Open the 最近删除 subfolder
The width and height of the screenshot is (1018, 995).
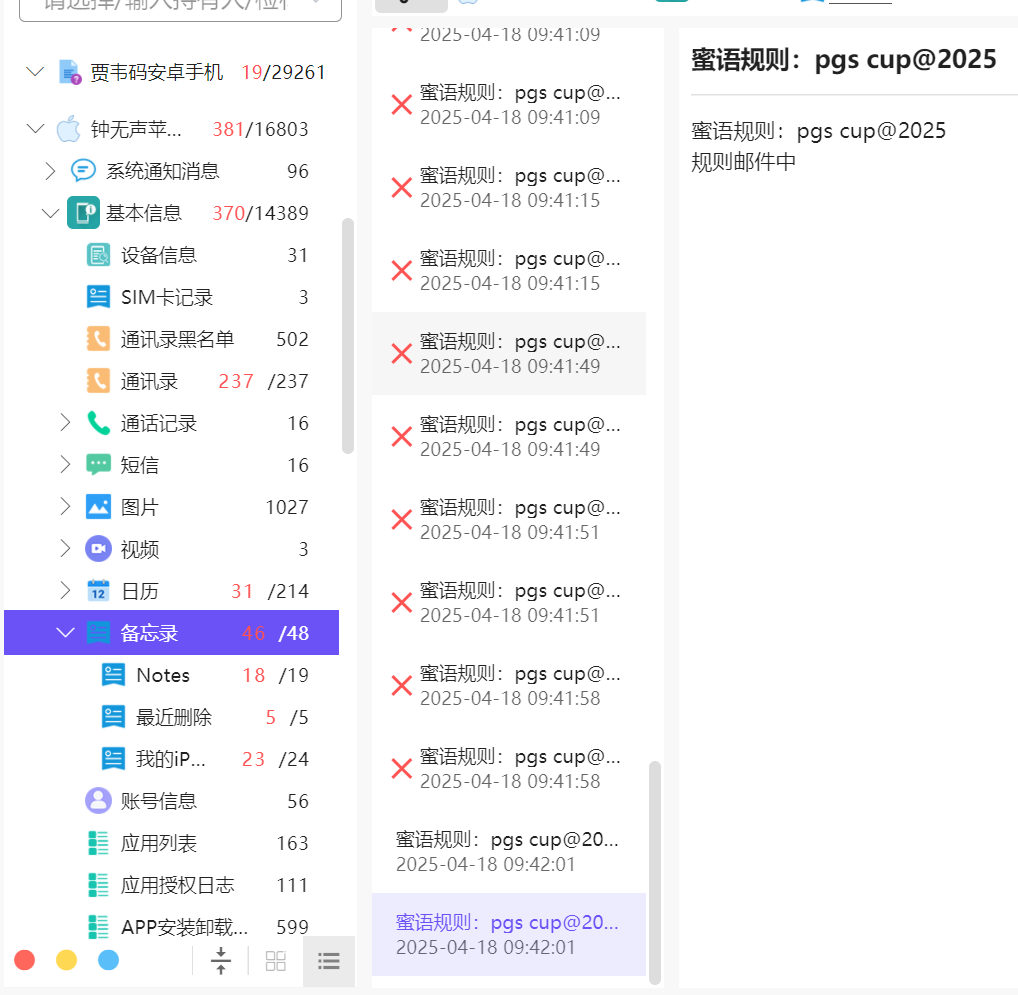coord(174,717)
